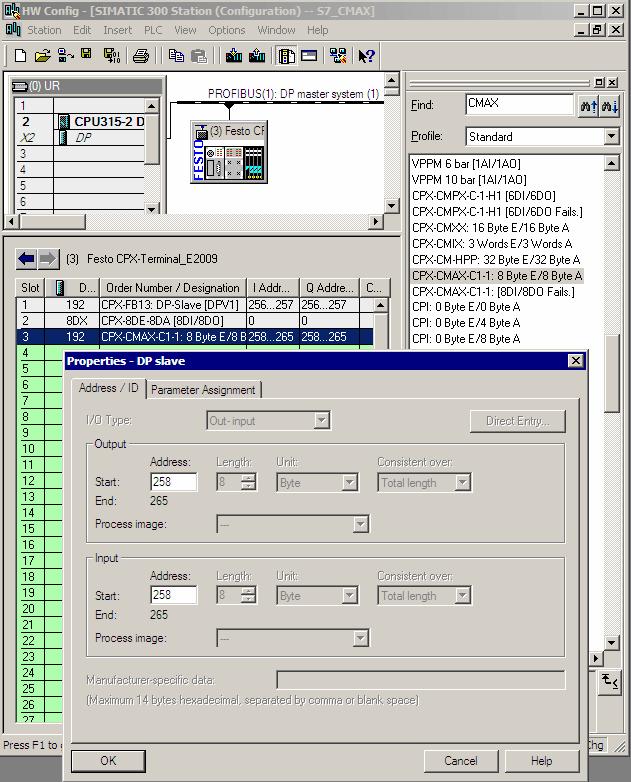Open the Window menu
The height and width of the screenshot is (782, 631).
[276, 30]
